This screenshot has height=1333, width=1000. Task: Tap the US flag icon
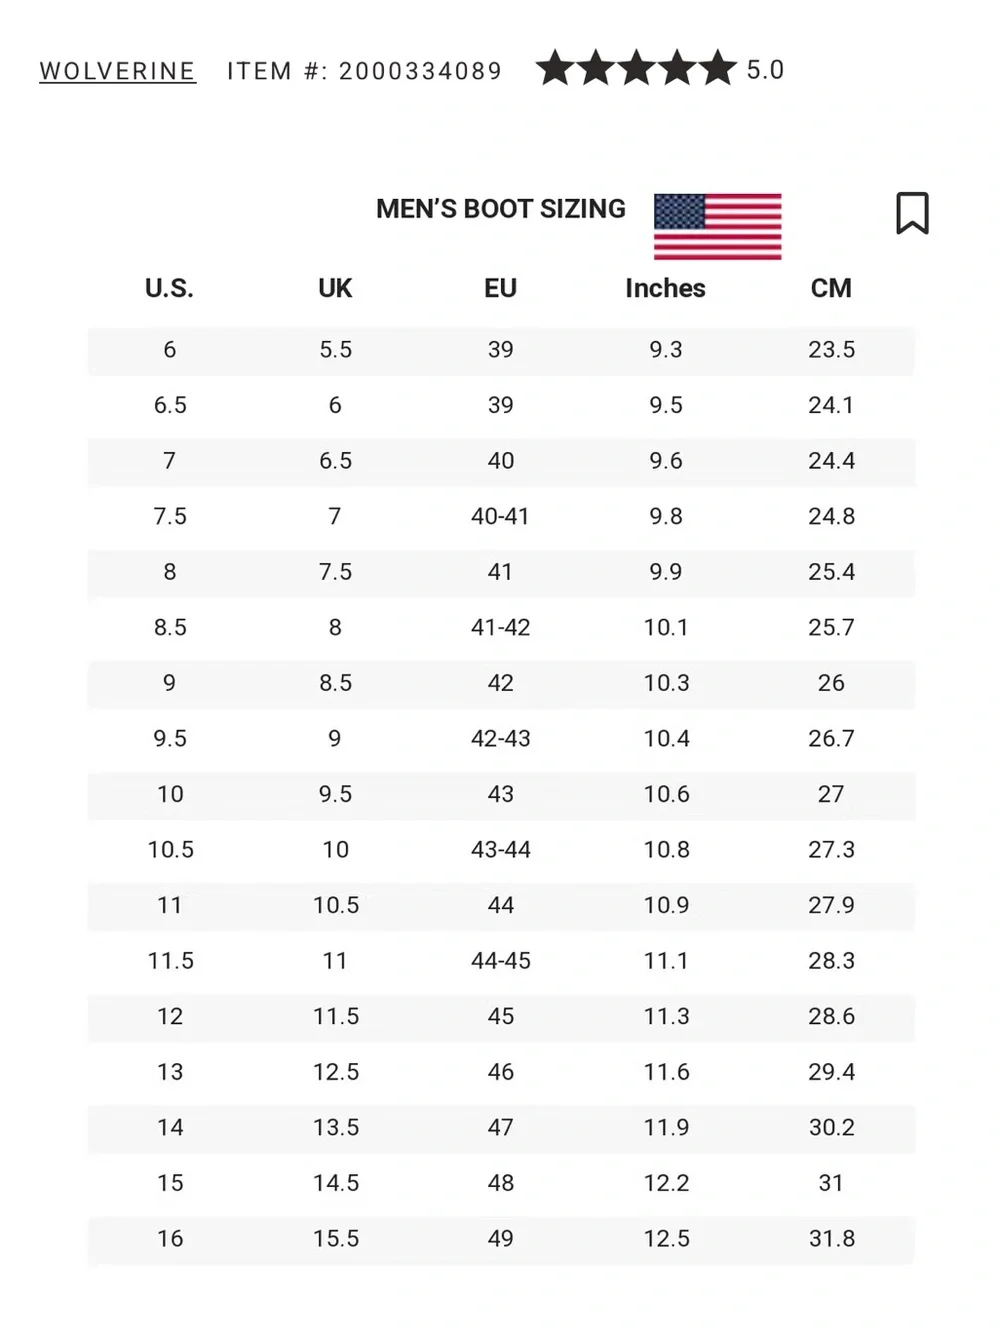(717, 227)
